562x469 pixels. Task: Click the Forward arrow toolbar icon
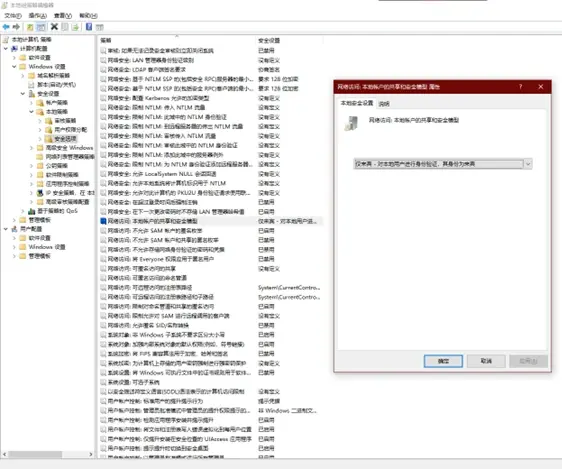point(16,27)
